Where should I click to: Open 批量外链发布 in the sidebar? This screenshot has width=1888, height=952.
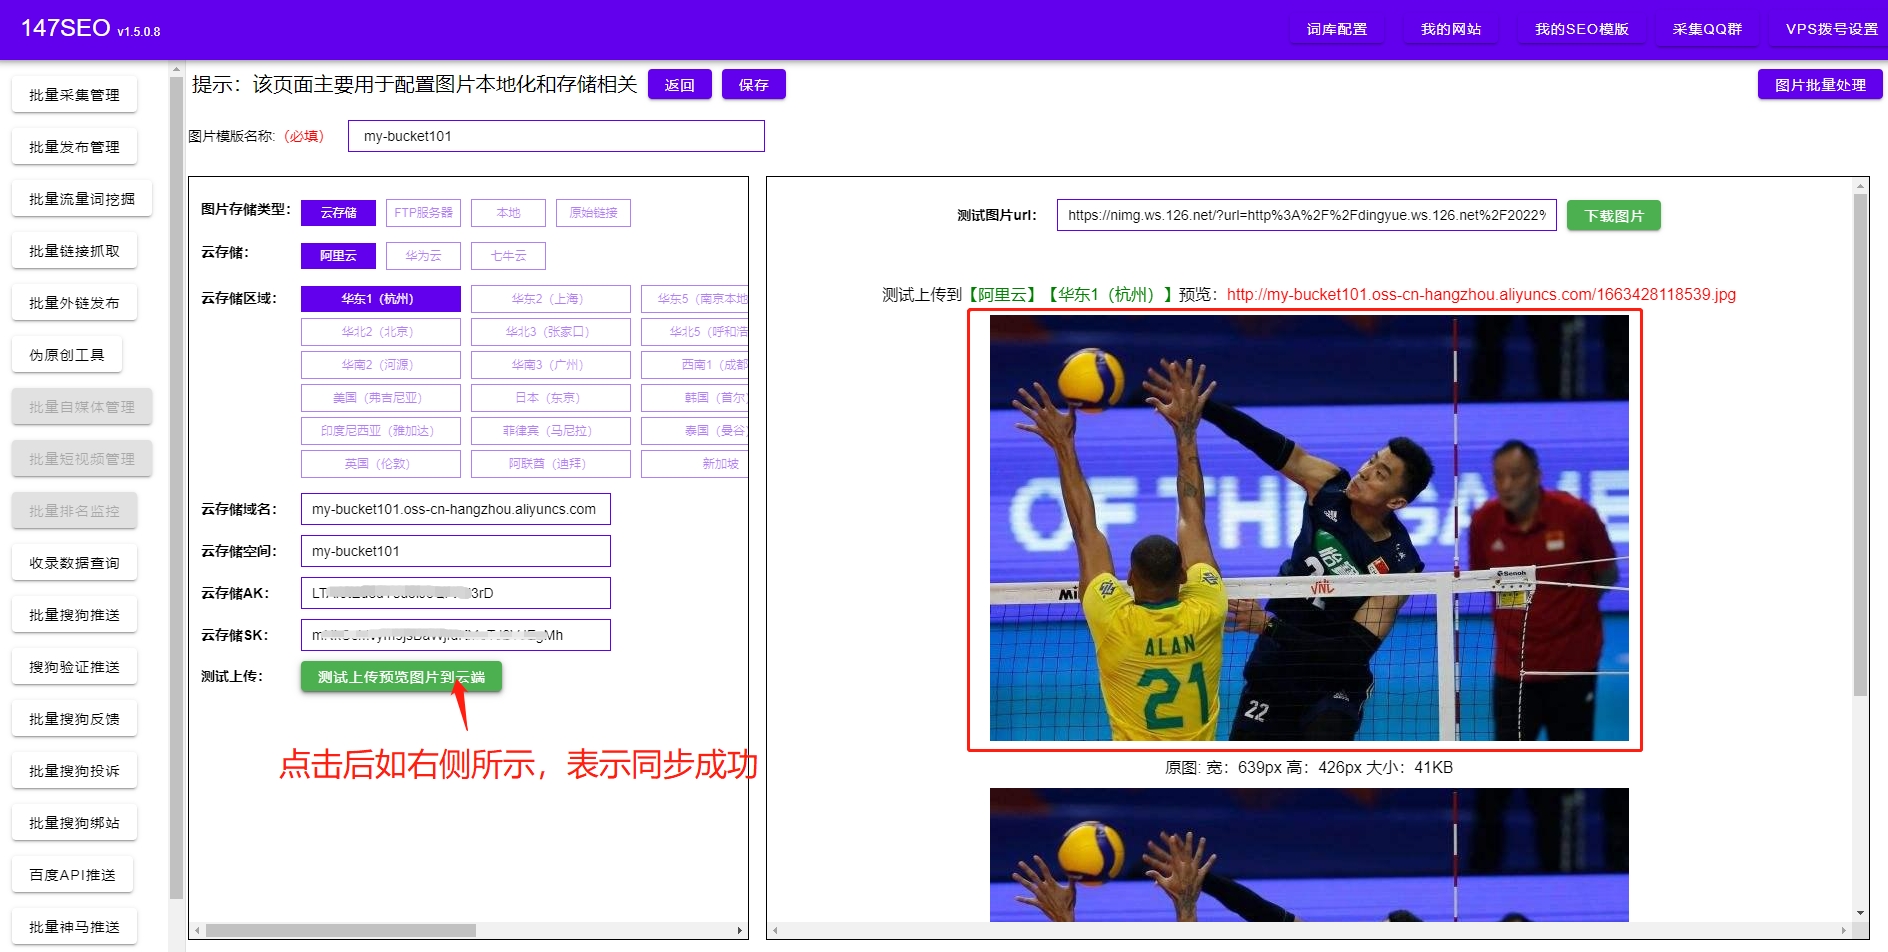tap(74, 303)
